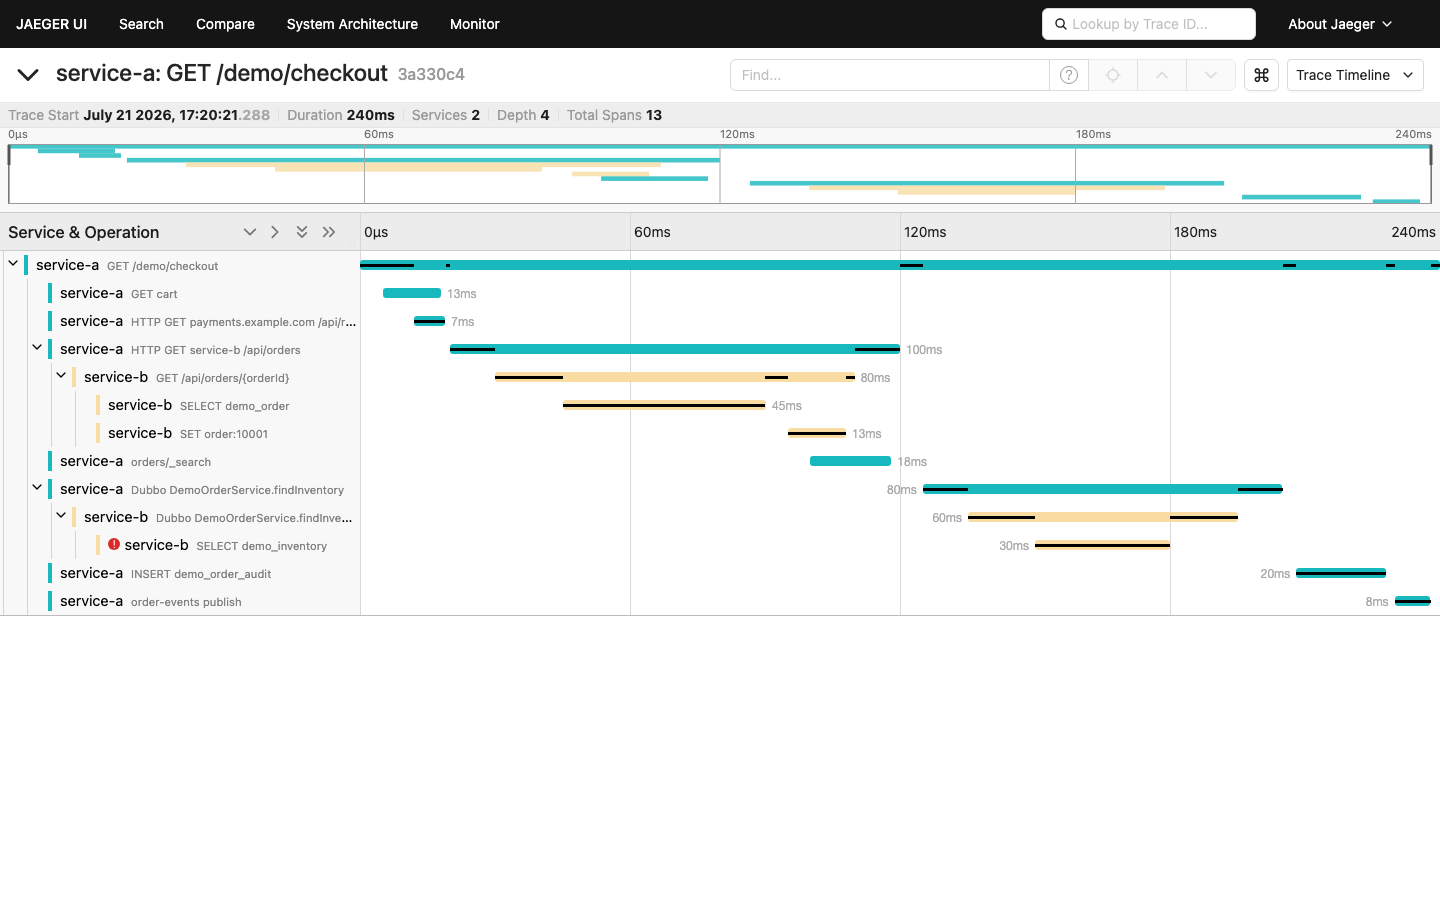Click the 8ms order-events publish bar
The height and width of the screenshot is (900, 1440).
click(x=1413, y=601)
